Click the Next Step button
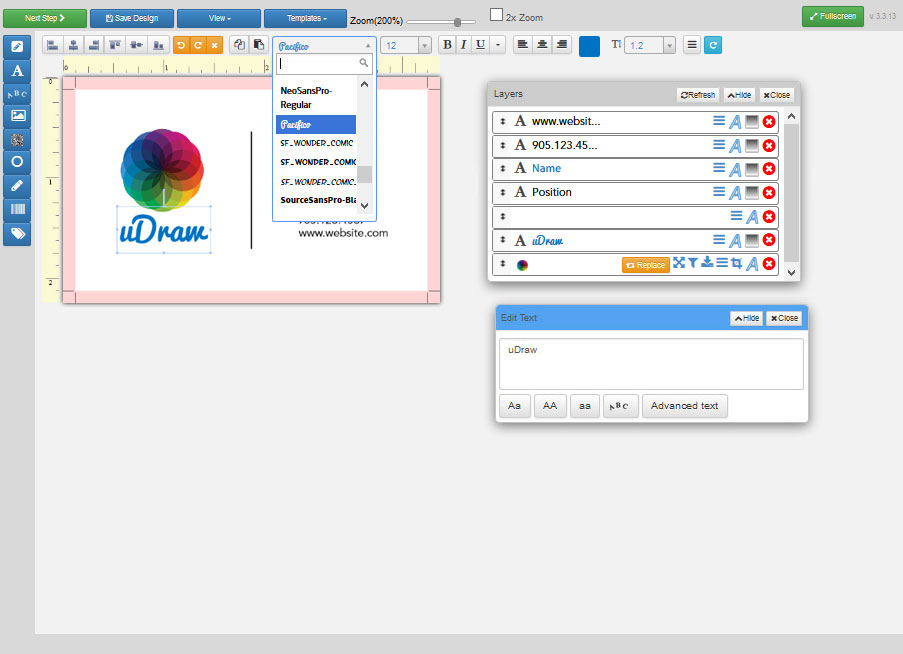 point(45,18)
